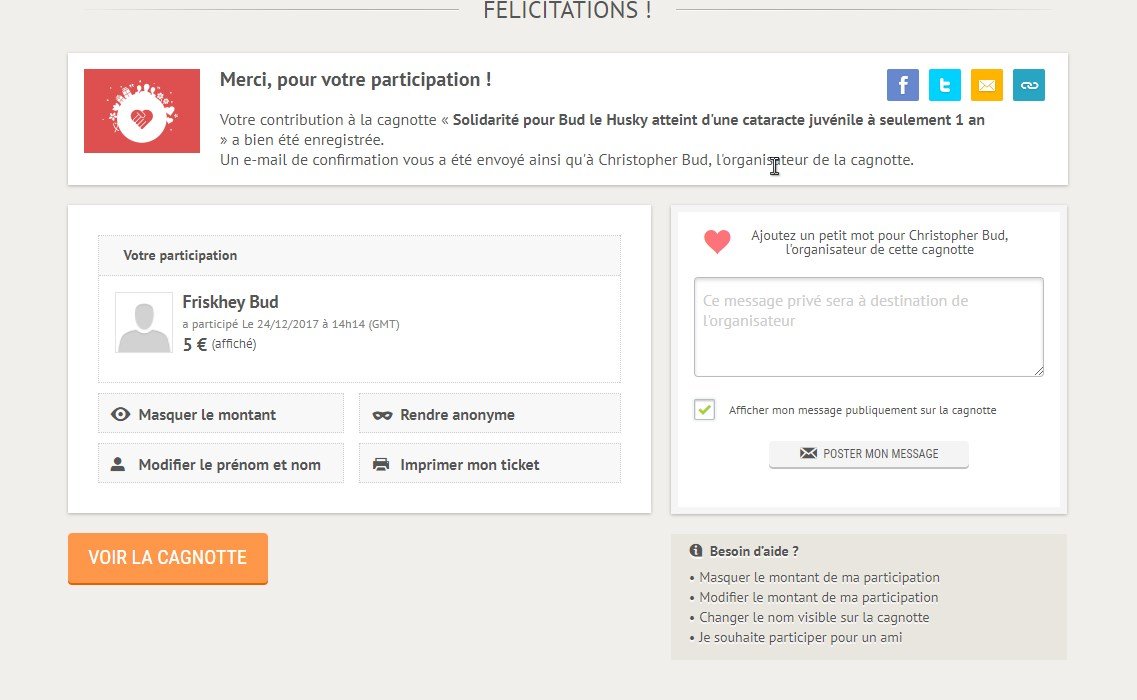Share via Twitter icon
The width and height of the screenshot is (1137, 700).
(944, 85)
